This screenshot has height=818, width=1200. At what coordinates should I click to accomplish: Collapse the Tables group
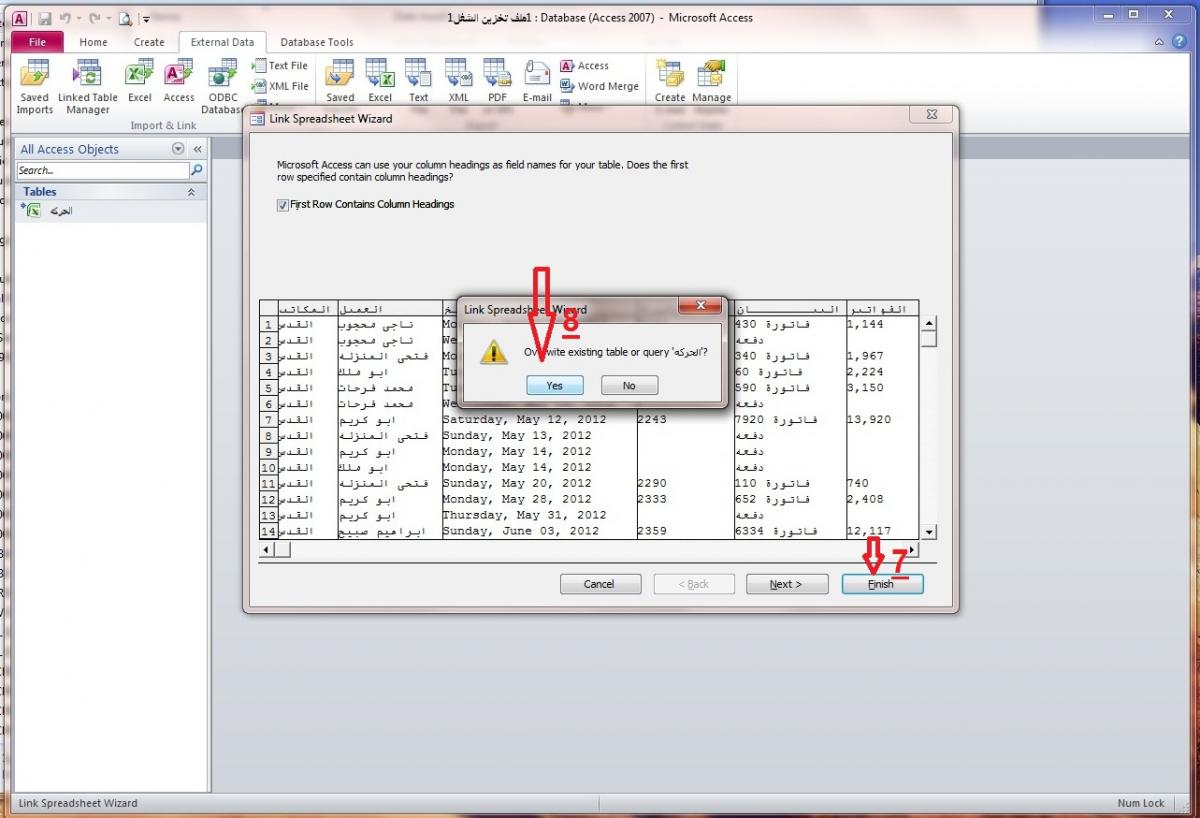pyautogui.click(x=191, y=192)
